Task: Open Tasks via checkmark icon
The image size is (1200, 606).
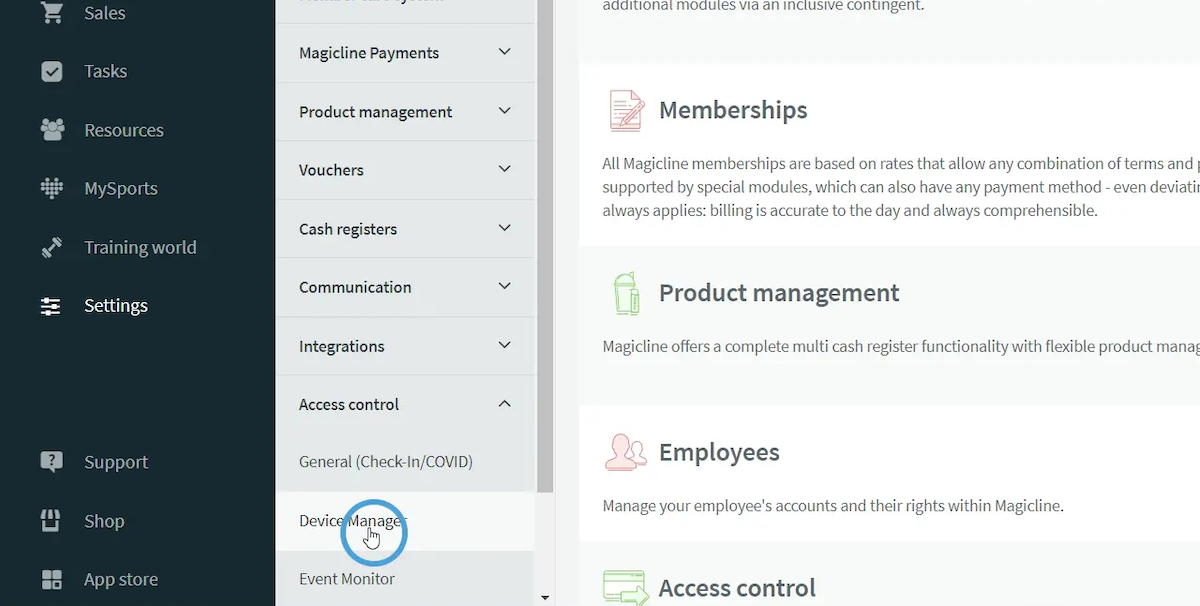Action: tap(51, 72)
